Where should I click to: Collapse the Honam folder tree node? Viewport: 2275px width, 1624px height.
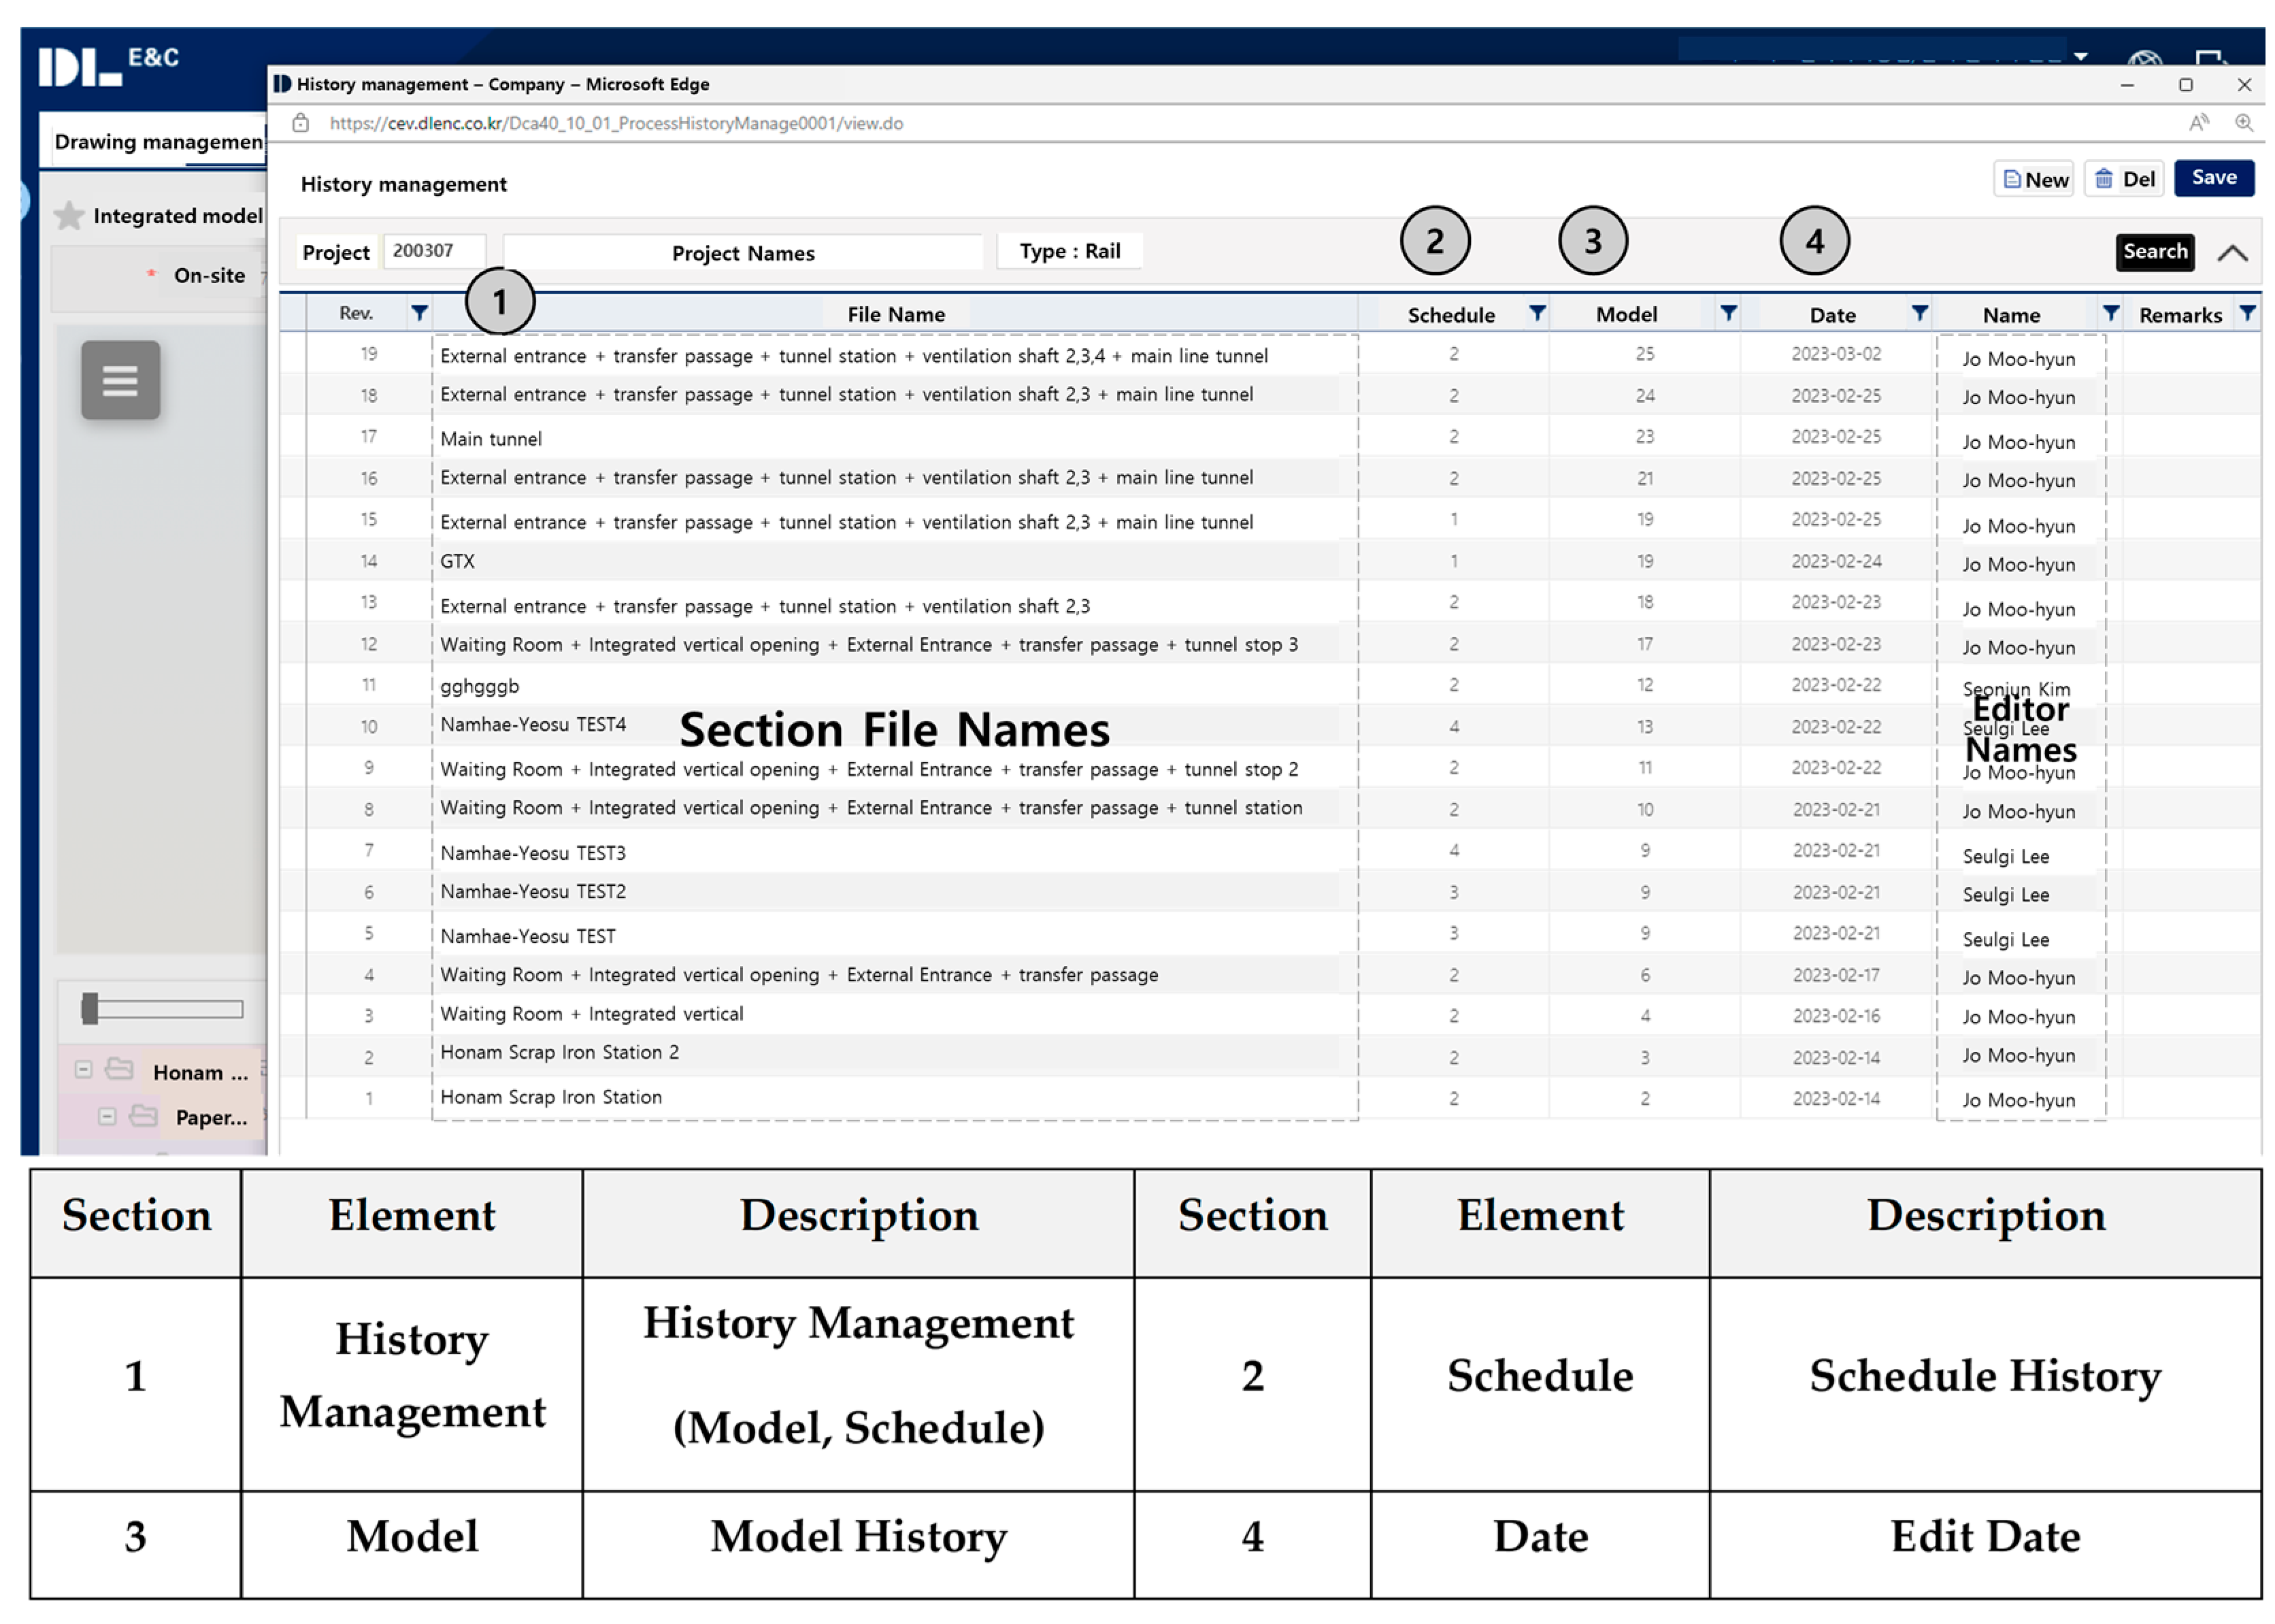click(x=84, y=1070)
